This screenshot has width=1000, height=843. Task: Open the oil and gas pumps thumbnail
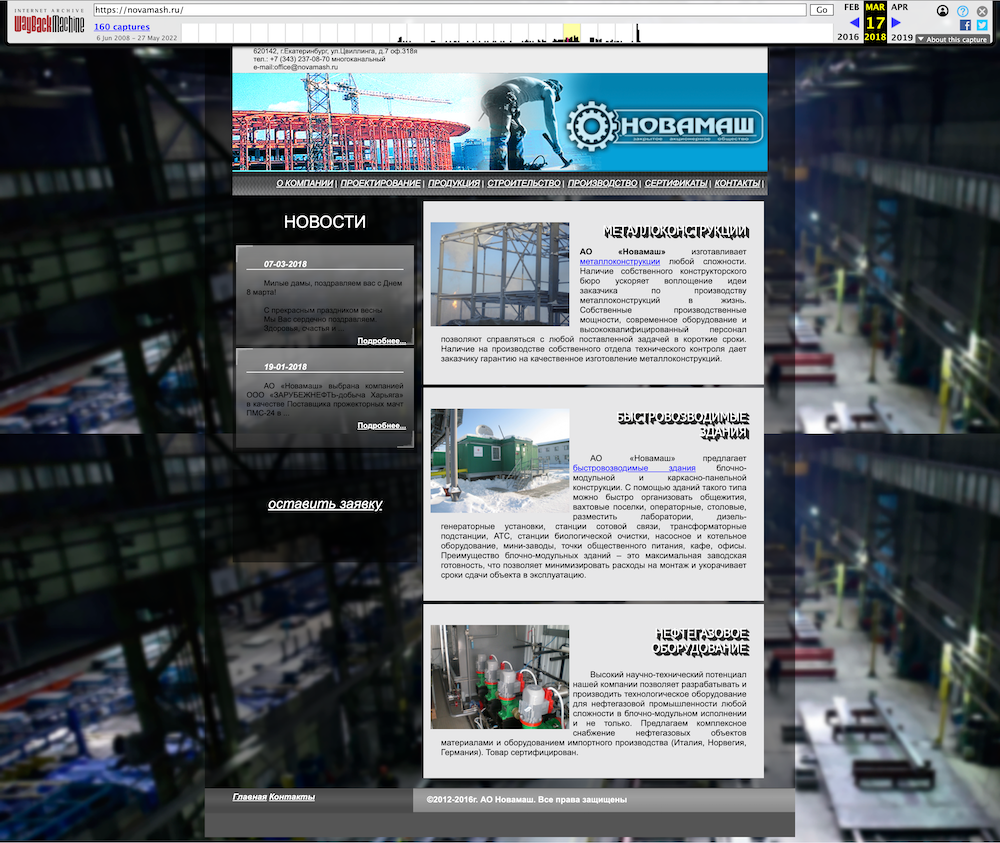pos(499,677)
